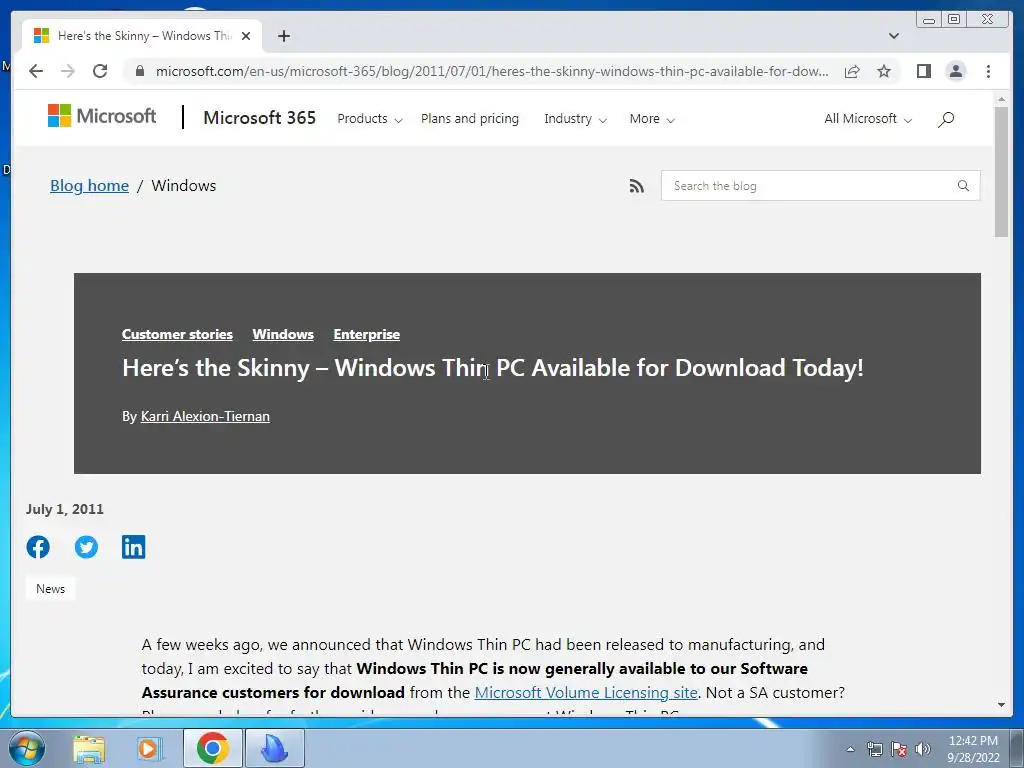Image resolution: width=1024 pixels, height=768 pixels.
Task: Share the article on Facebook
Action: click(38, 547)
